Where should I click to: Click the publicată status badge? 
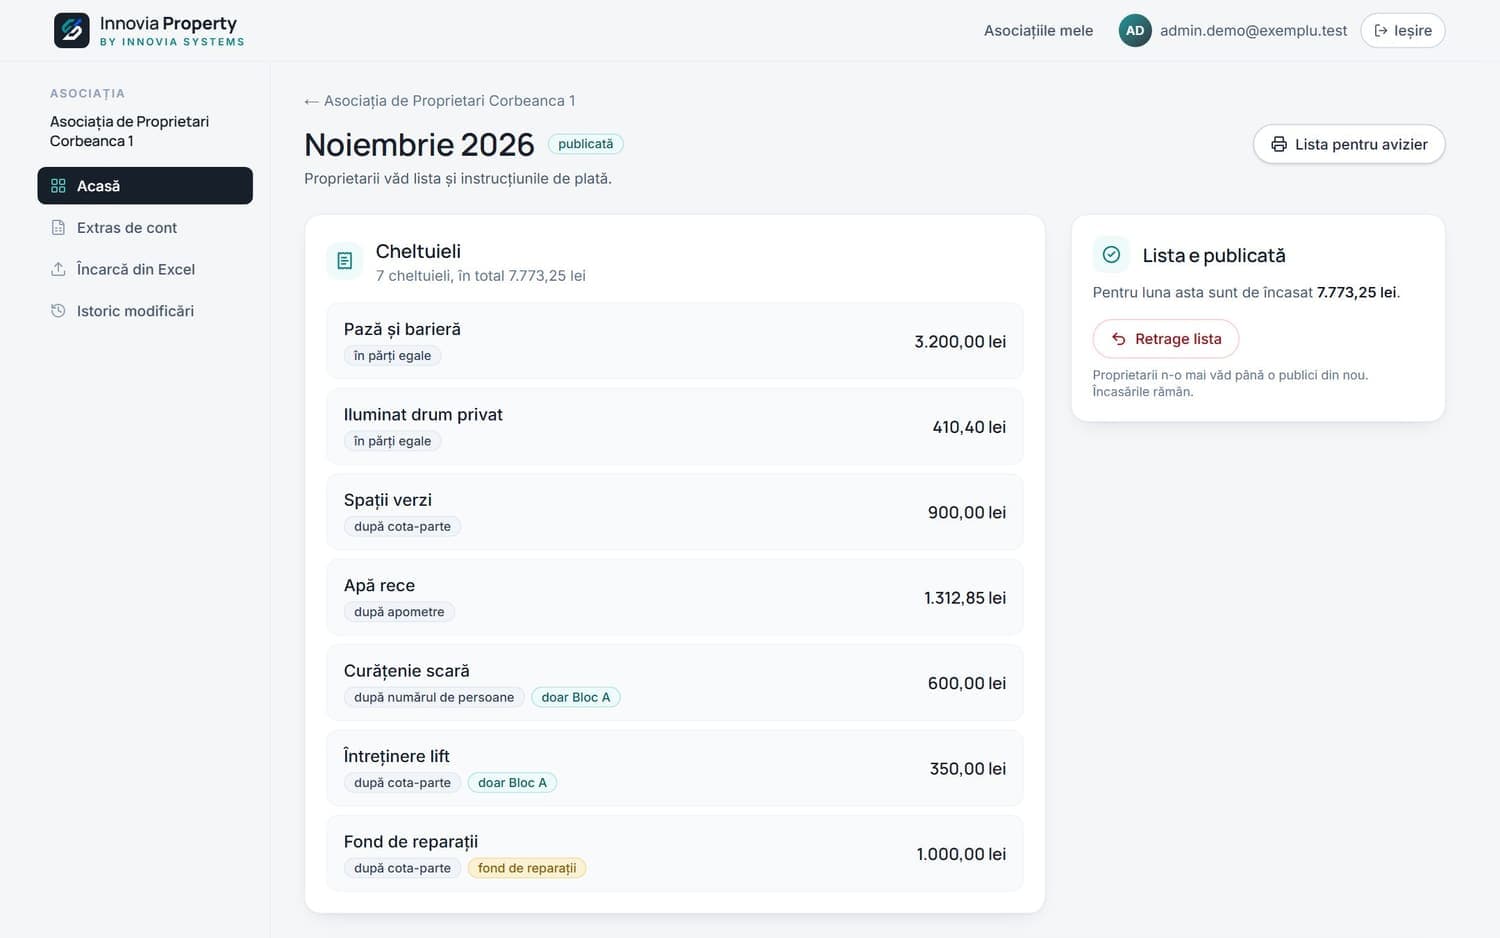pos(586,144)
